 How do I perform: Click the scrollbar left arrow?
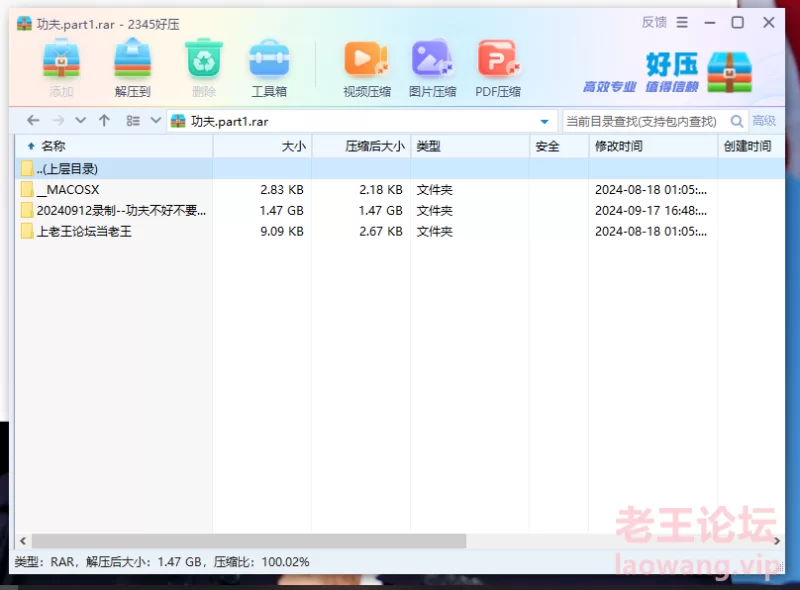pos(22,540)
